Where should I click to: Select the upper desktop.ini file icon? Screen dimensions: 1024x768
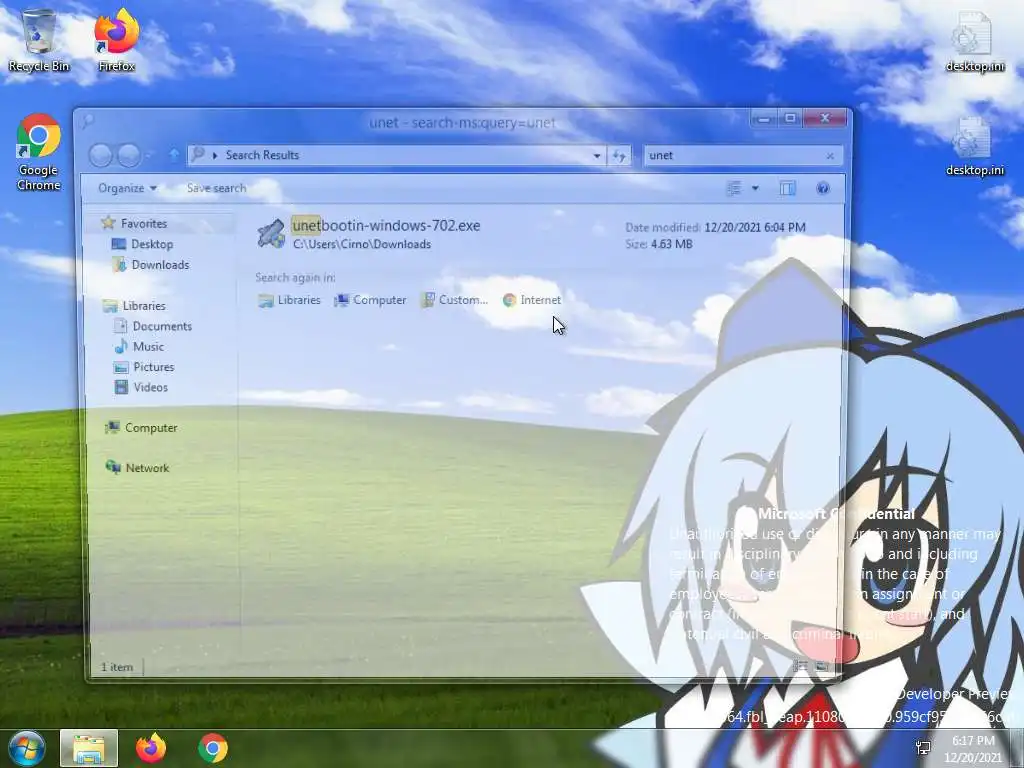coord(974,40)
